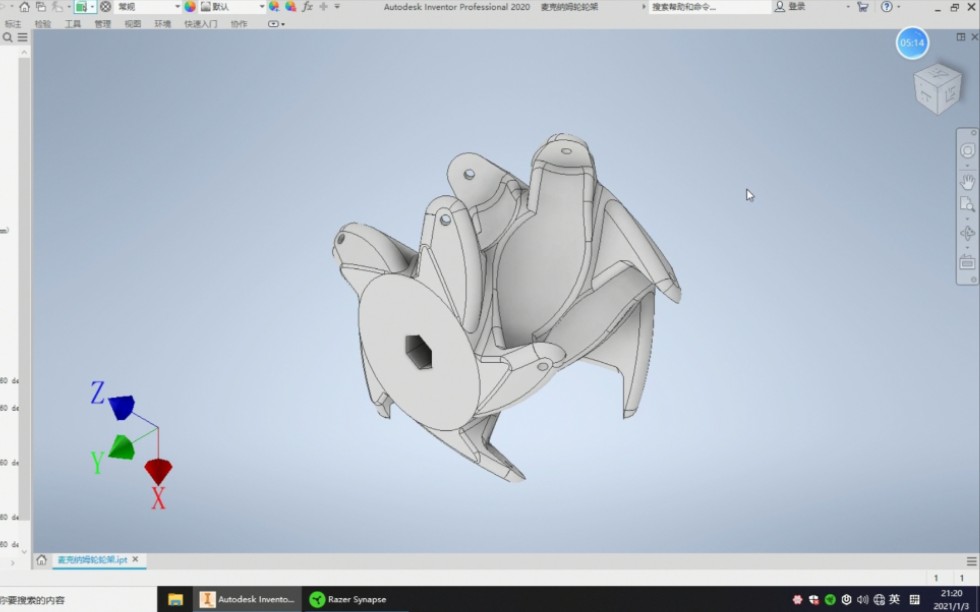Open dropdown arrow next to sign-in
The height and width of the screenshot is (612, 980).
pos(848,7)
